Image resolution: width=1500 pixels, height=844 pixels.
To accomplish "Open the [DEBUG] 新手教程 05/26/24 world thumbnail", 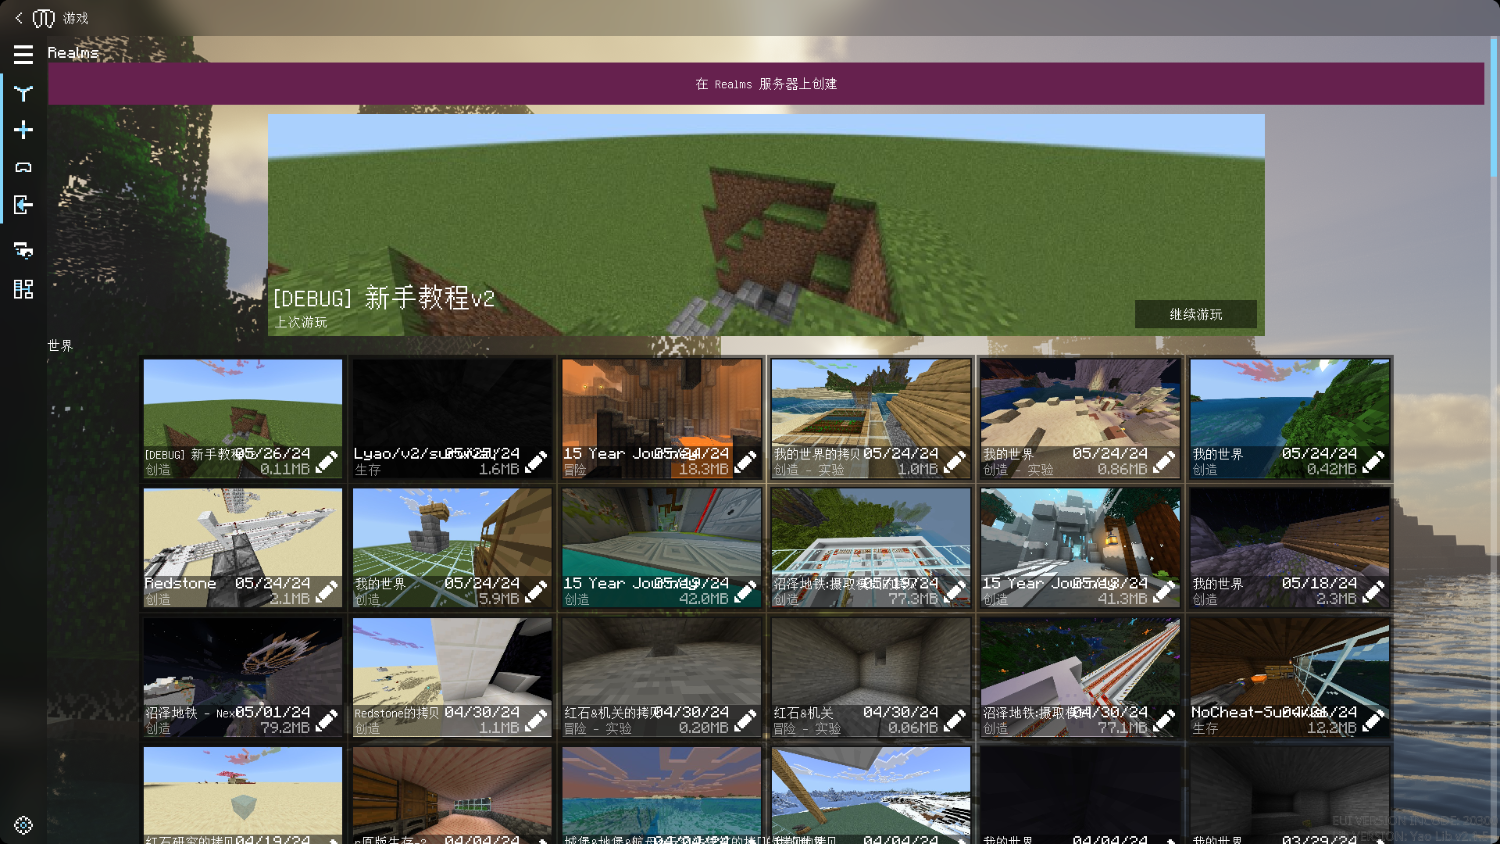I will (x=243, y=418).
